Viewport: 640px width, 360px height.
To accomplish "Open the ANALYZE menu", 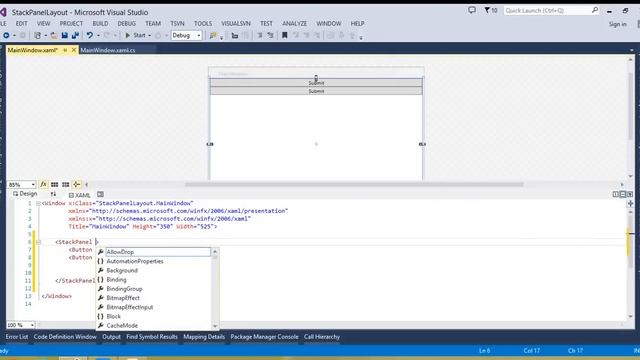I will pyautogui.click(x=294, y=24).
